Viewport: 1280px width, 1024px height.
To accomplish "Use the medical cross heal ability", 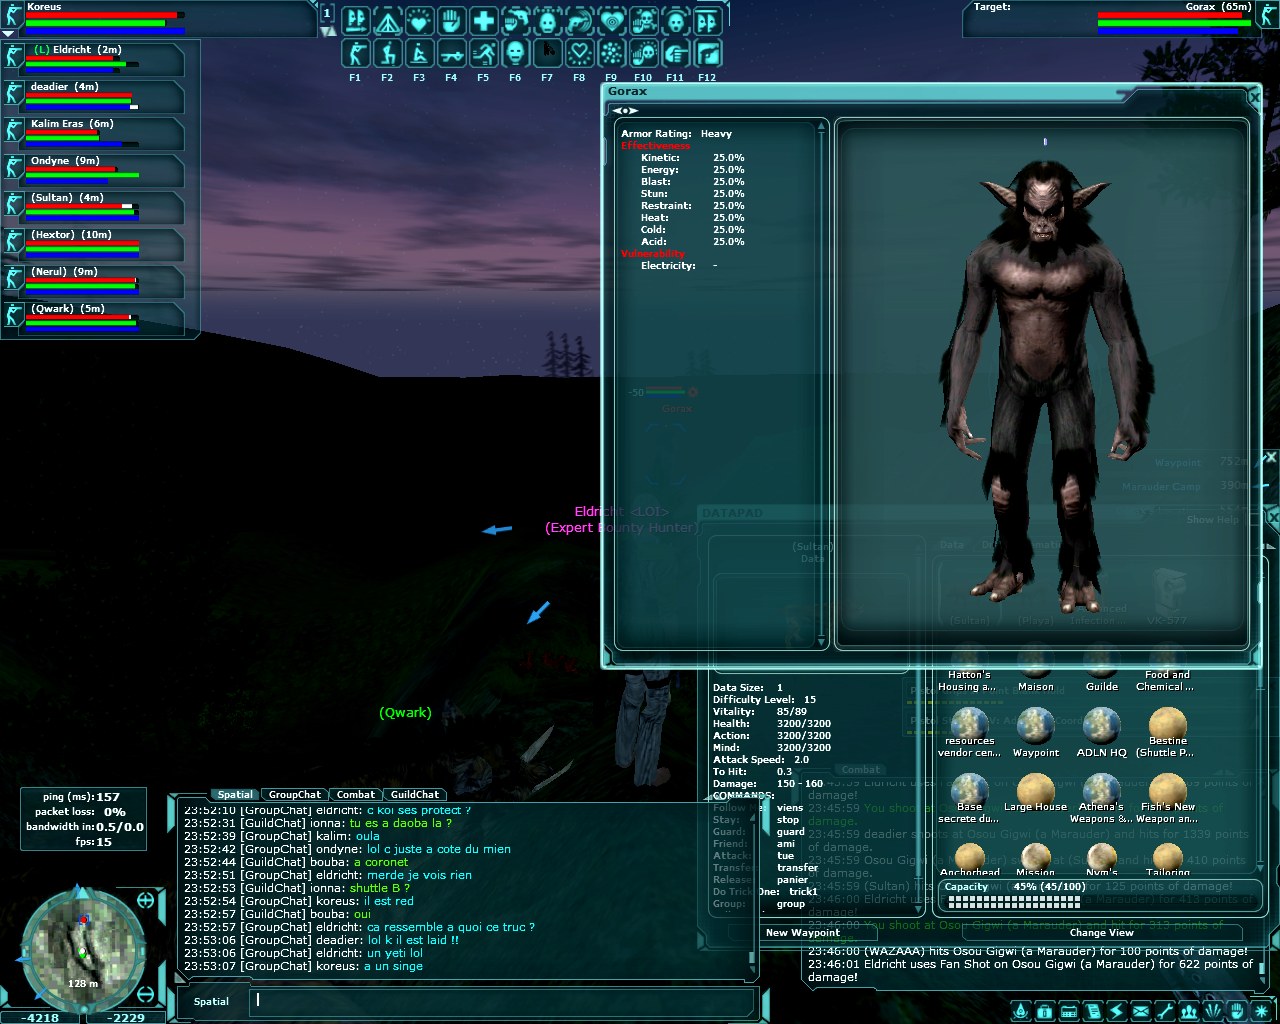I will 483,21.
